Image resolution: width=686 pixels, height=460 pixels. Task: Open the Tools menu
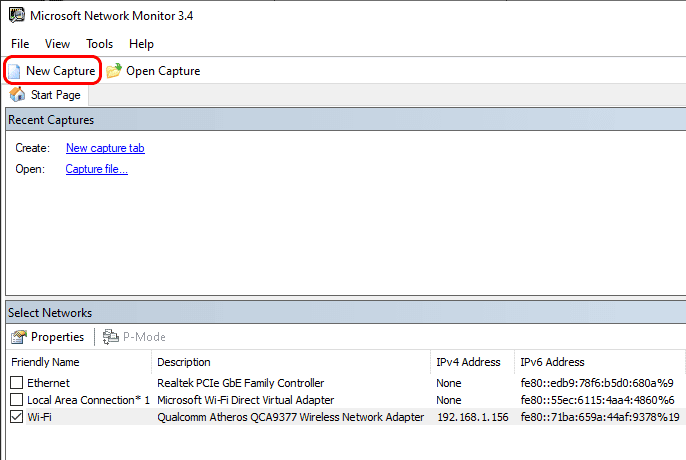click(99, 44)
